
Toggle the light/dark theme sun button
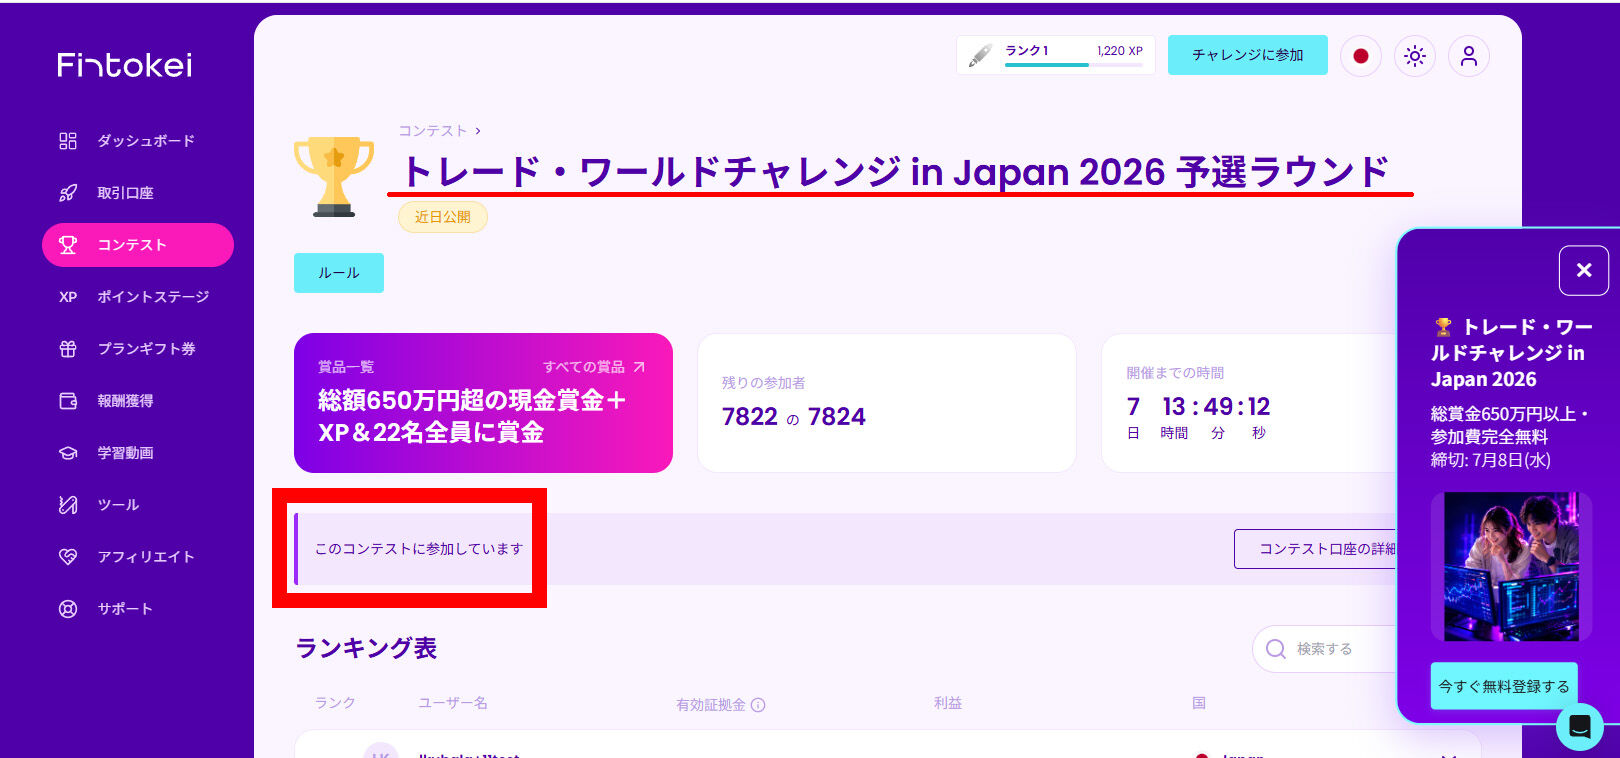coord(1415,56)
